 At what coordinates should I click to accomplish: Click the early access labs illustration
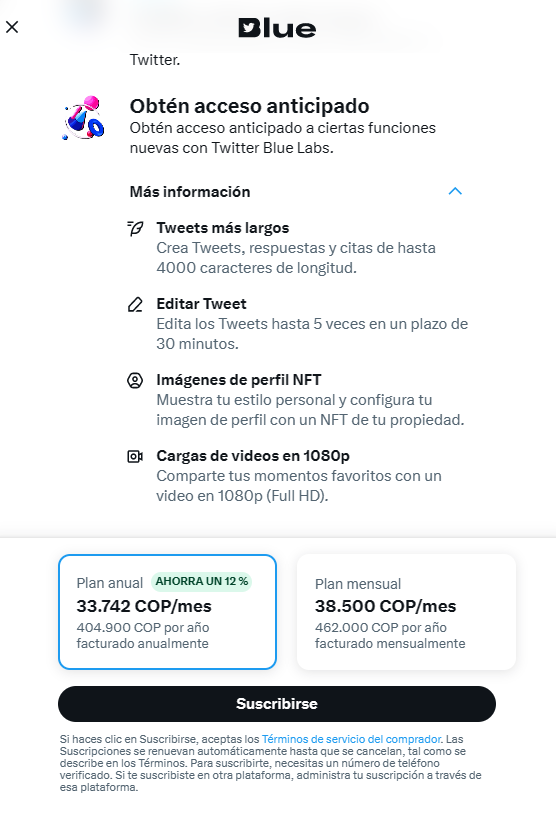84,118
